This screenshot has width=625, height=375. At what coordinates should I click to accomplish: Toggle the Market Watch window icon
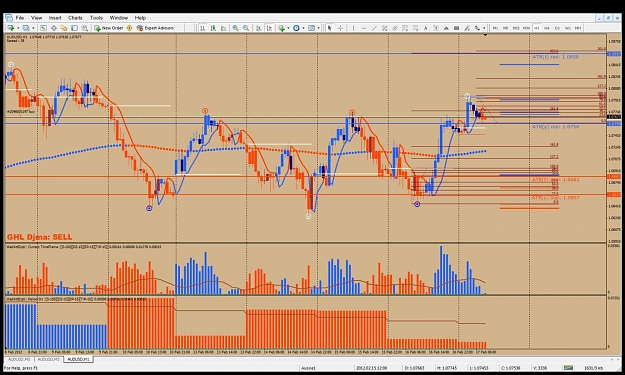[x=43, y=28]
